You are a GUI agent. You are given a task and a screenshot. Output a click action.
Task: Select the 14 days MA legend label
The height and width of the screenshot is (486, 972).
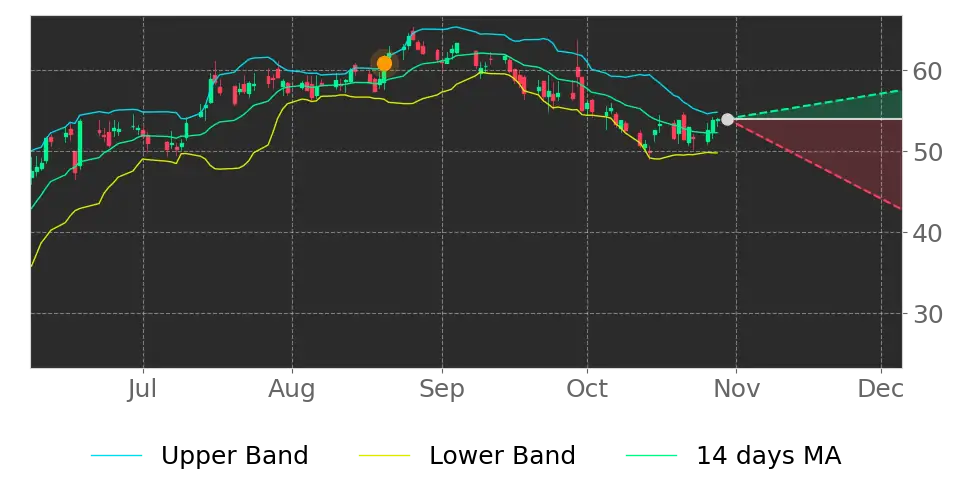click(769, 456)
